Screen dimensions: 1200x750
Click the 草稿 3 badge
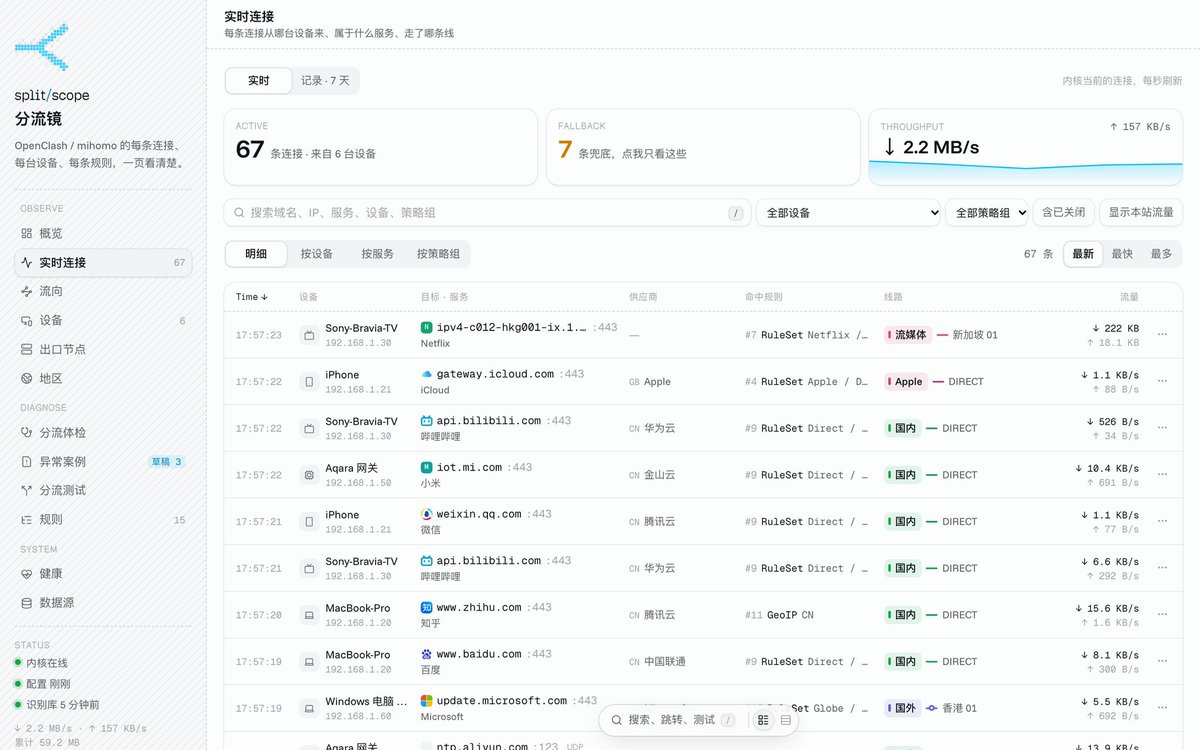point(166,462)
